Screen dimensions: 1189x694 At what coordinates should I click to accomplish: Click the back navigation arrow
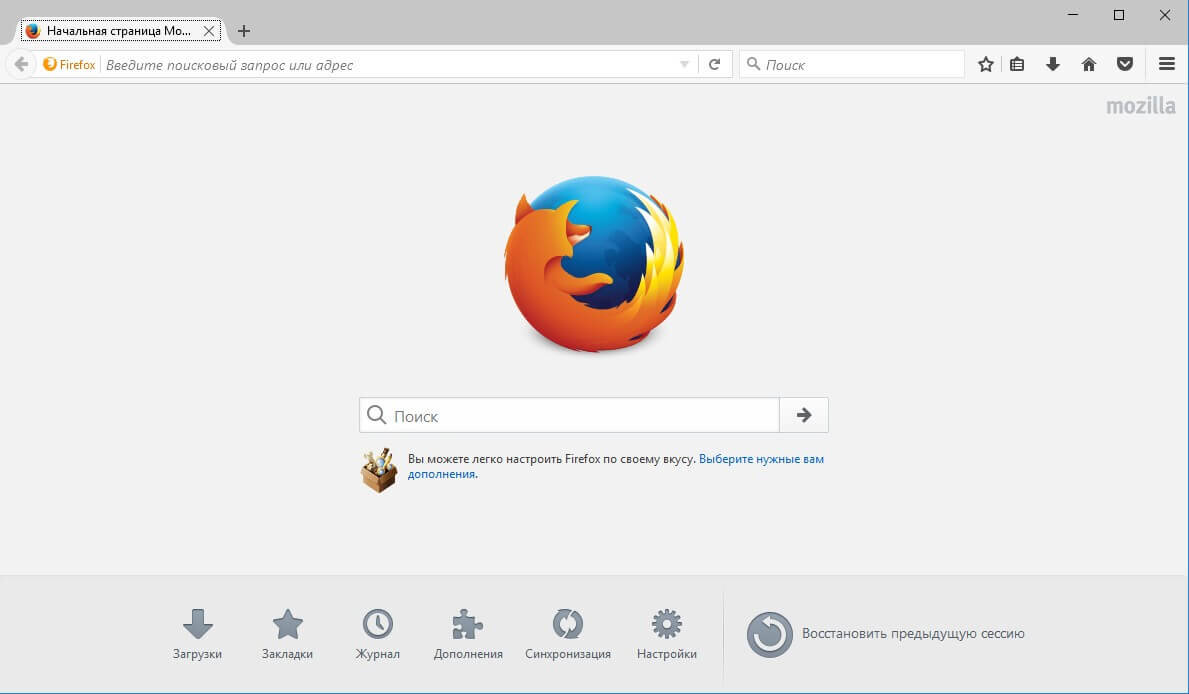point(21,64)
